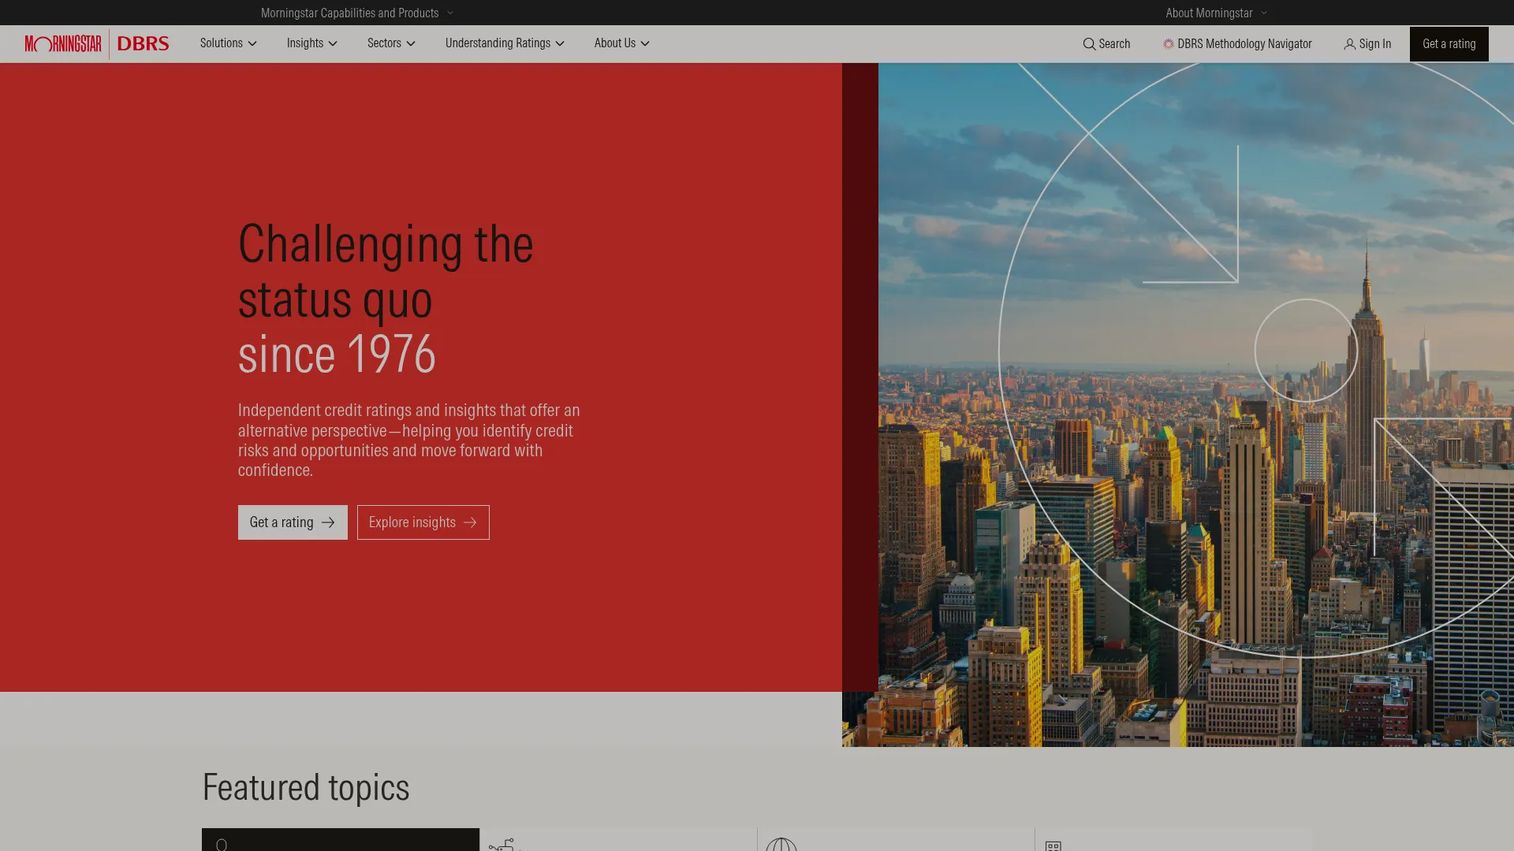The image size is (1514, 851).
Task: Open the Sectors menu
Action: (x=391, y=43)
